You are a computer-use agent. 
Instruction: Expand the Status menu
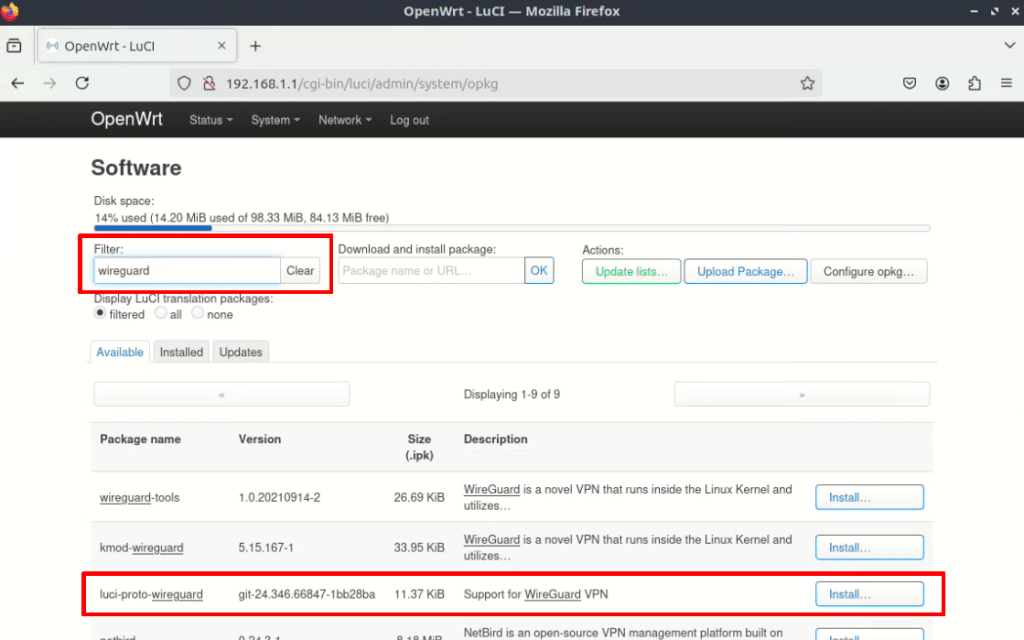pos(210,120)
